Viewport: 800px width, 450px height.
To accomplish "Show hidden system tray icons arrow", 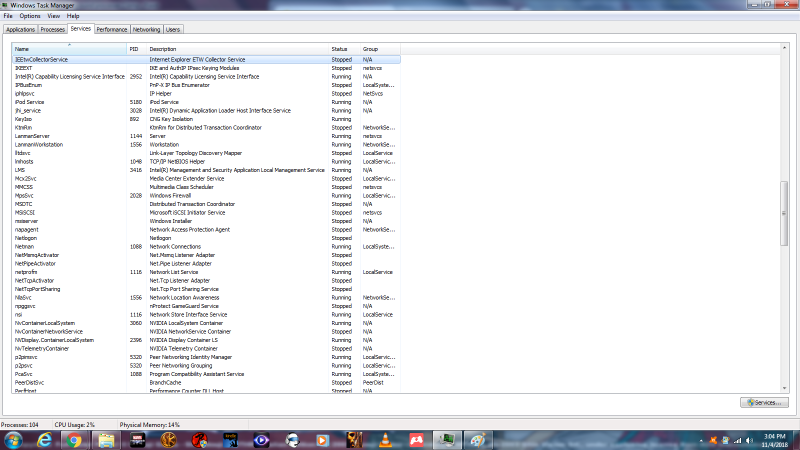I will (701, 440).
